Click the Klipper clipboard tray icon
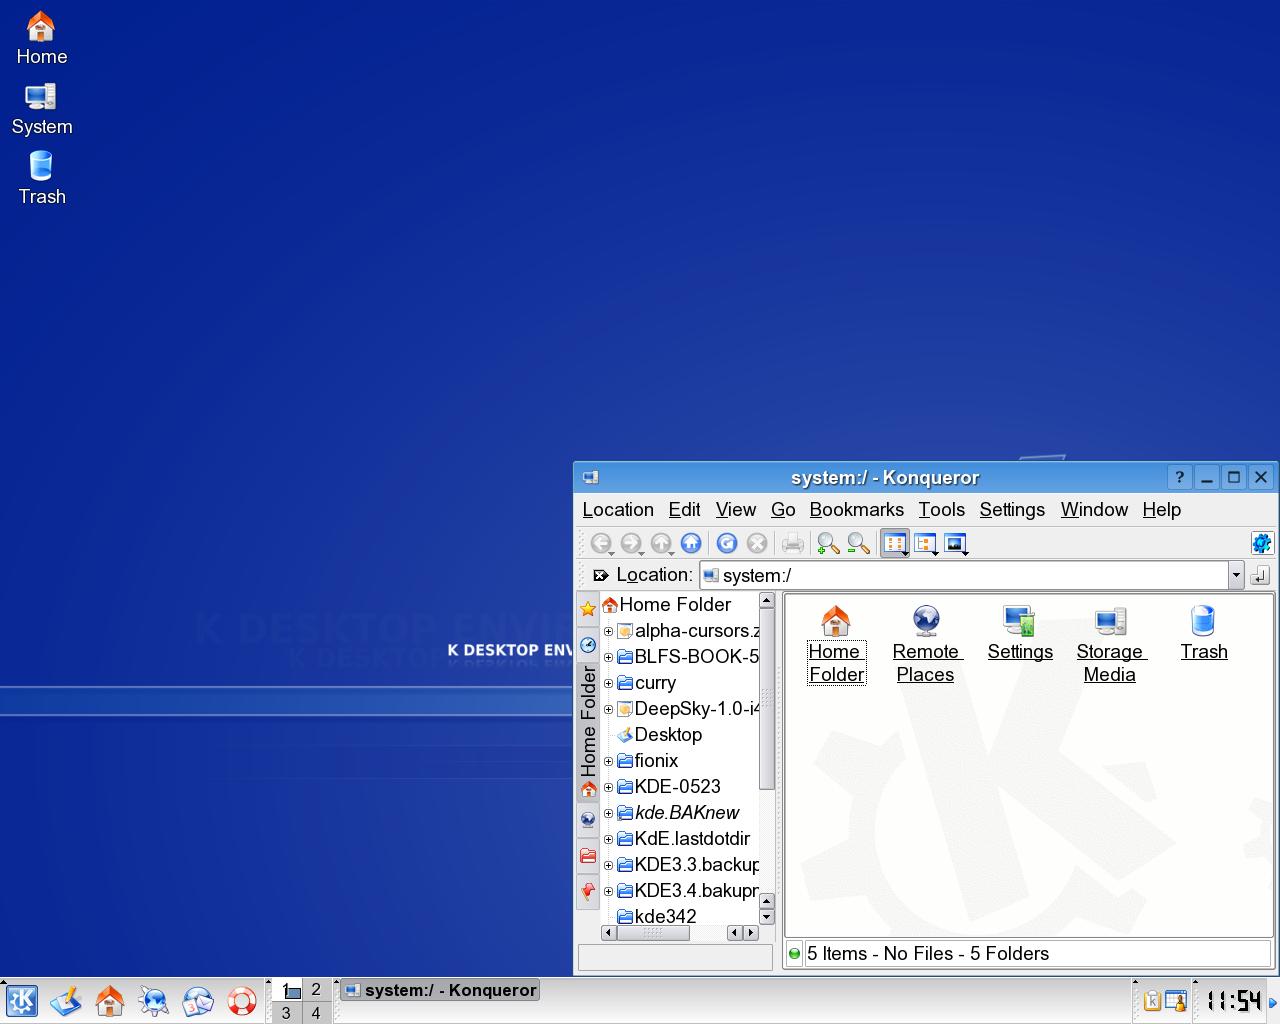The height and width of the screenshot is (1024, 1280). pyautogui.click(x=1151, y=1000)
